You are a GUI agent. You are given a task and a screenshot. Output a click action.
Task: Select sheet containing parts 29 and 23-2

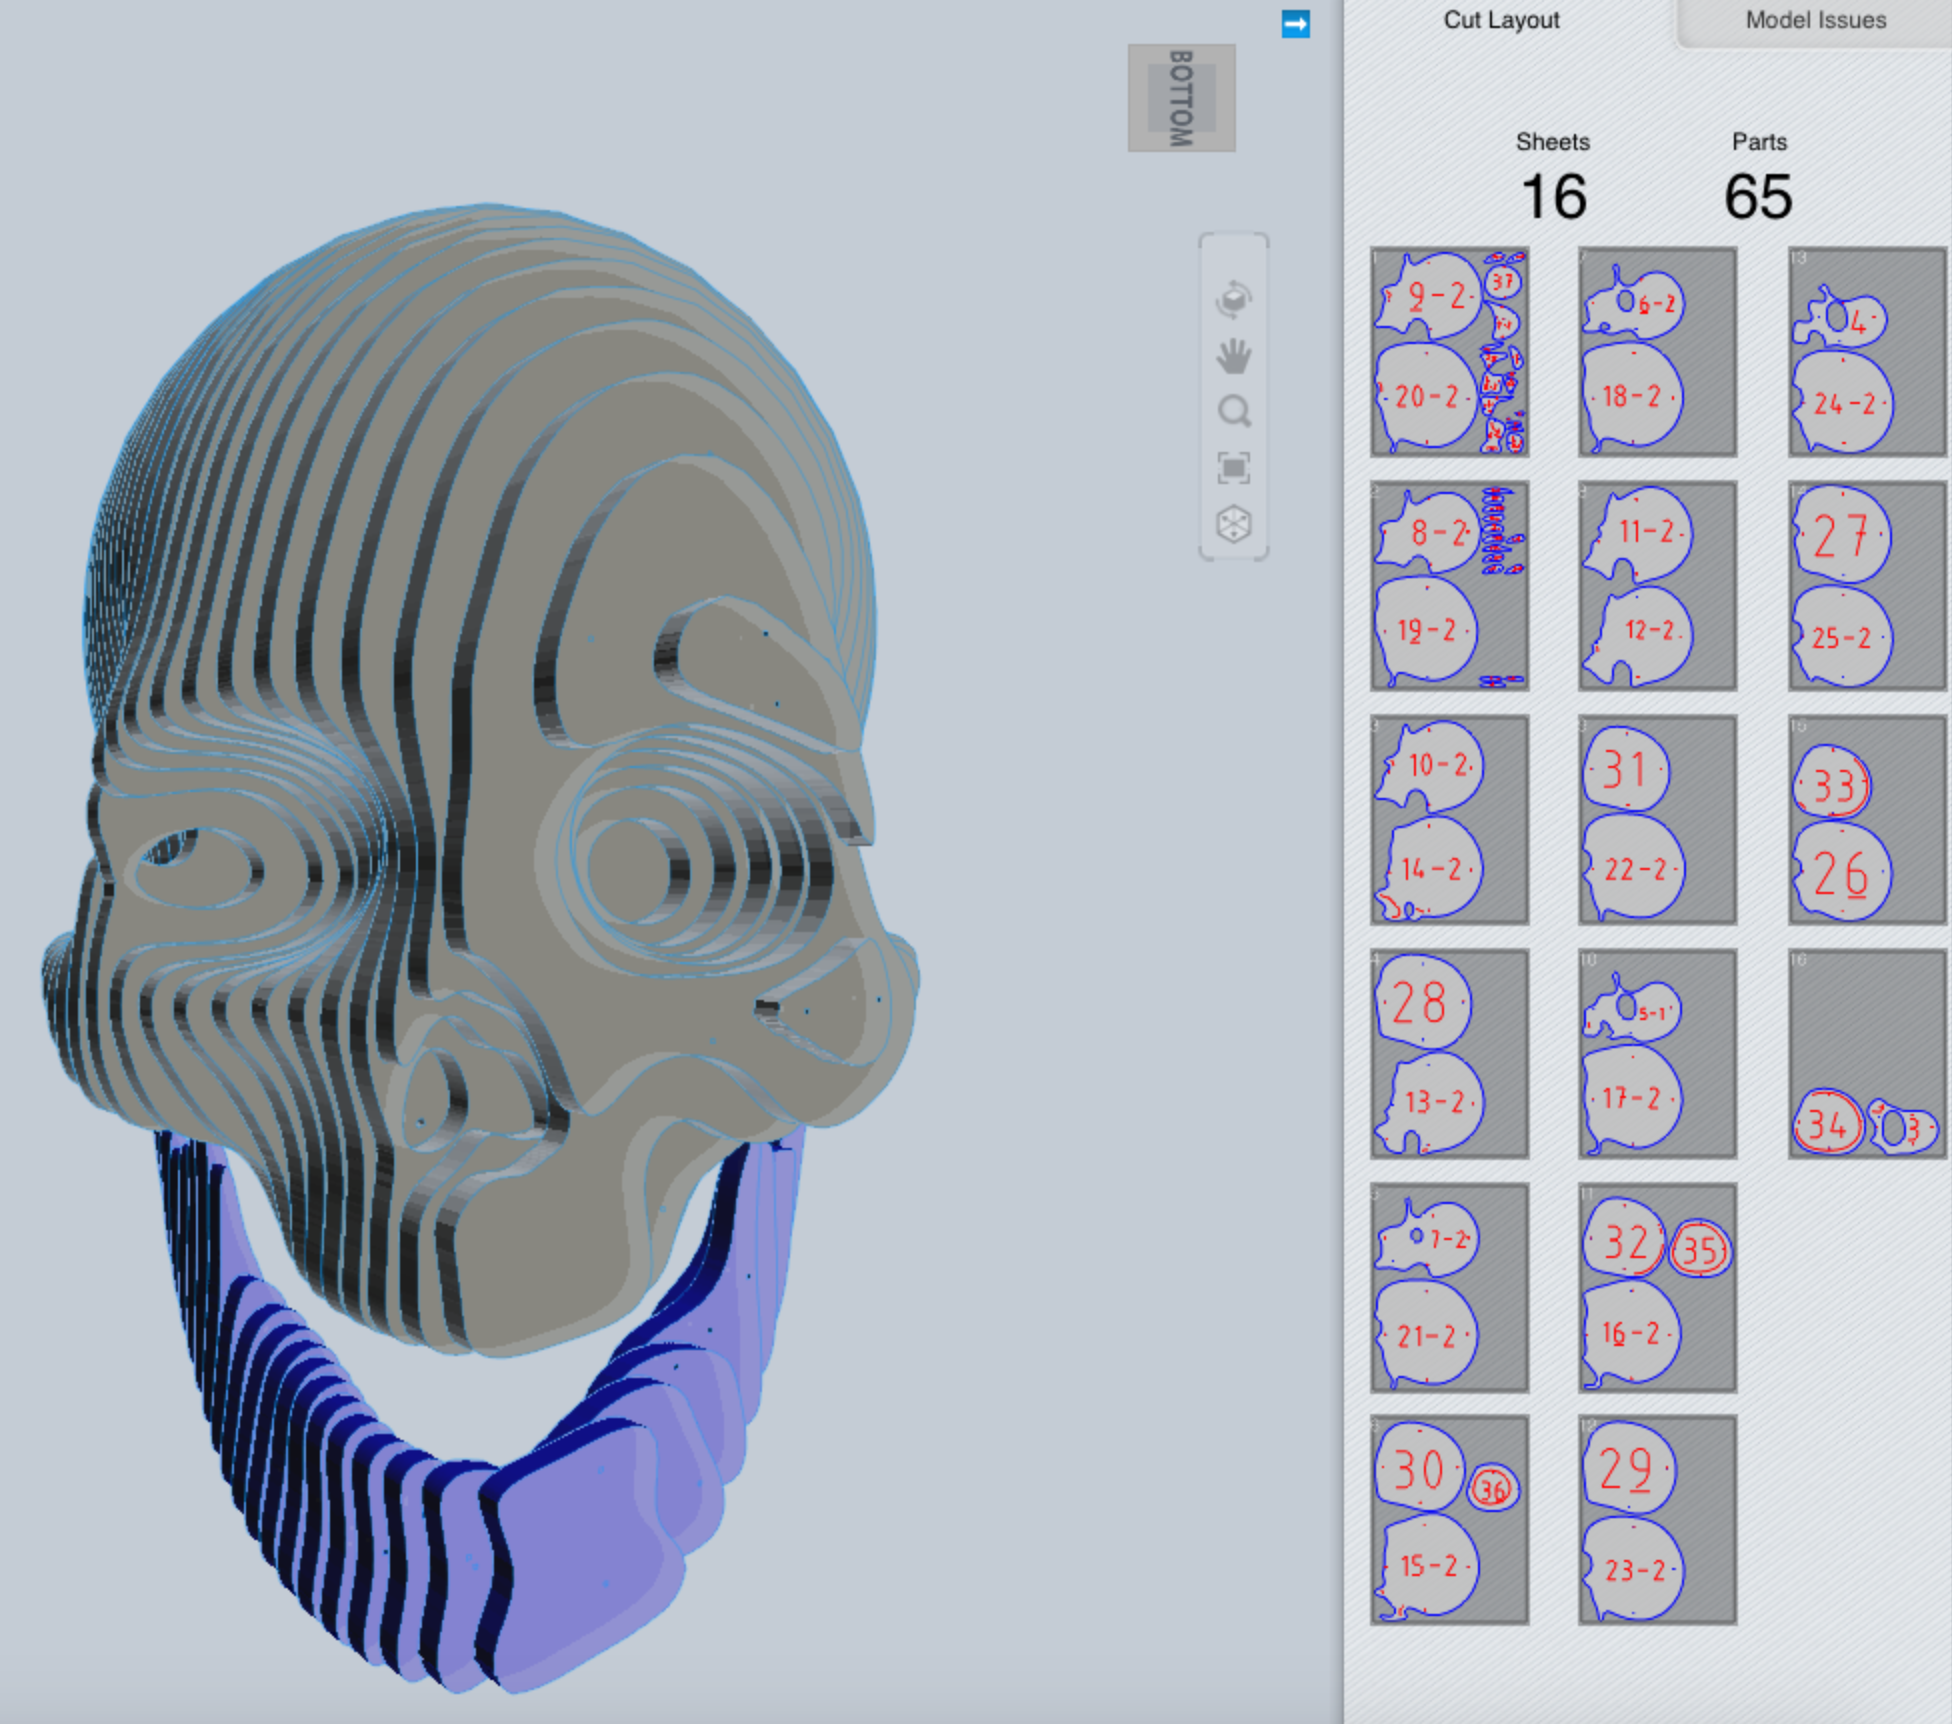(1657, 1519)
